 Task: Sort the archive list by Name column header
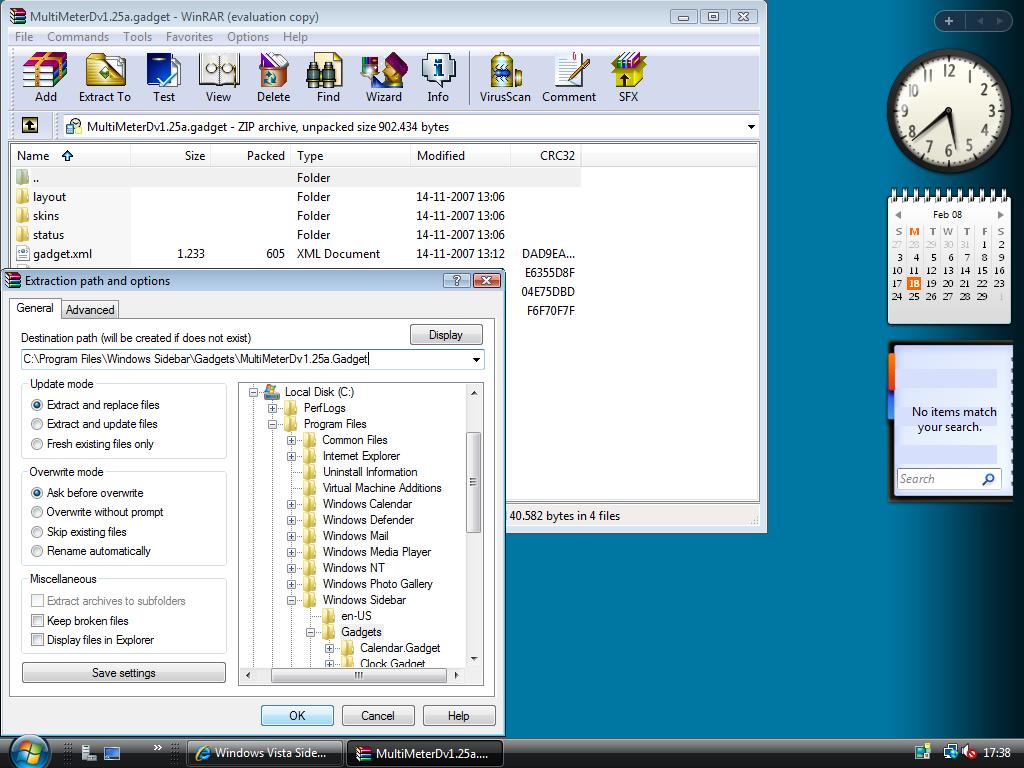tap(71, 155)
